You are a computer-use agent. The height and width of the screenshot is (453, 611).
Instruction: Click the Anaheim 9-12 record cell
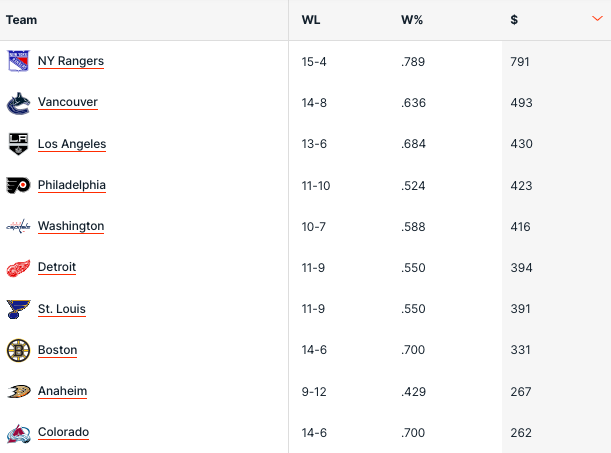coord(315,391)
